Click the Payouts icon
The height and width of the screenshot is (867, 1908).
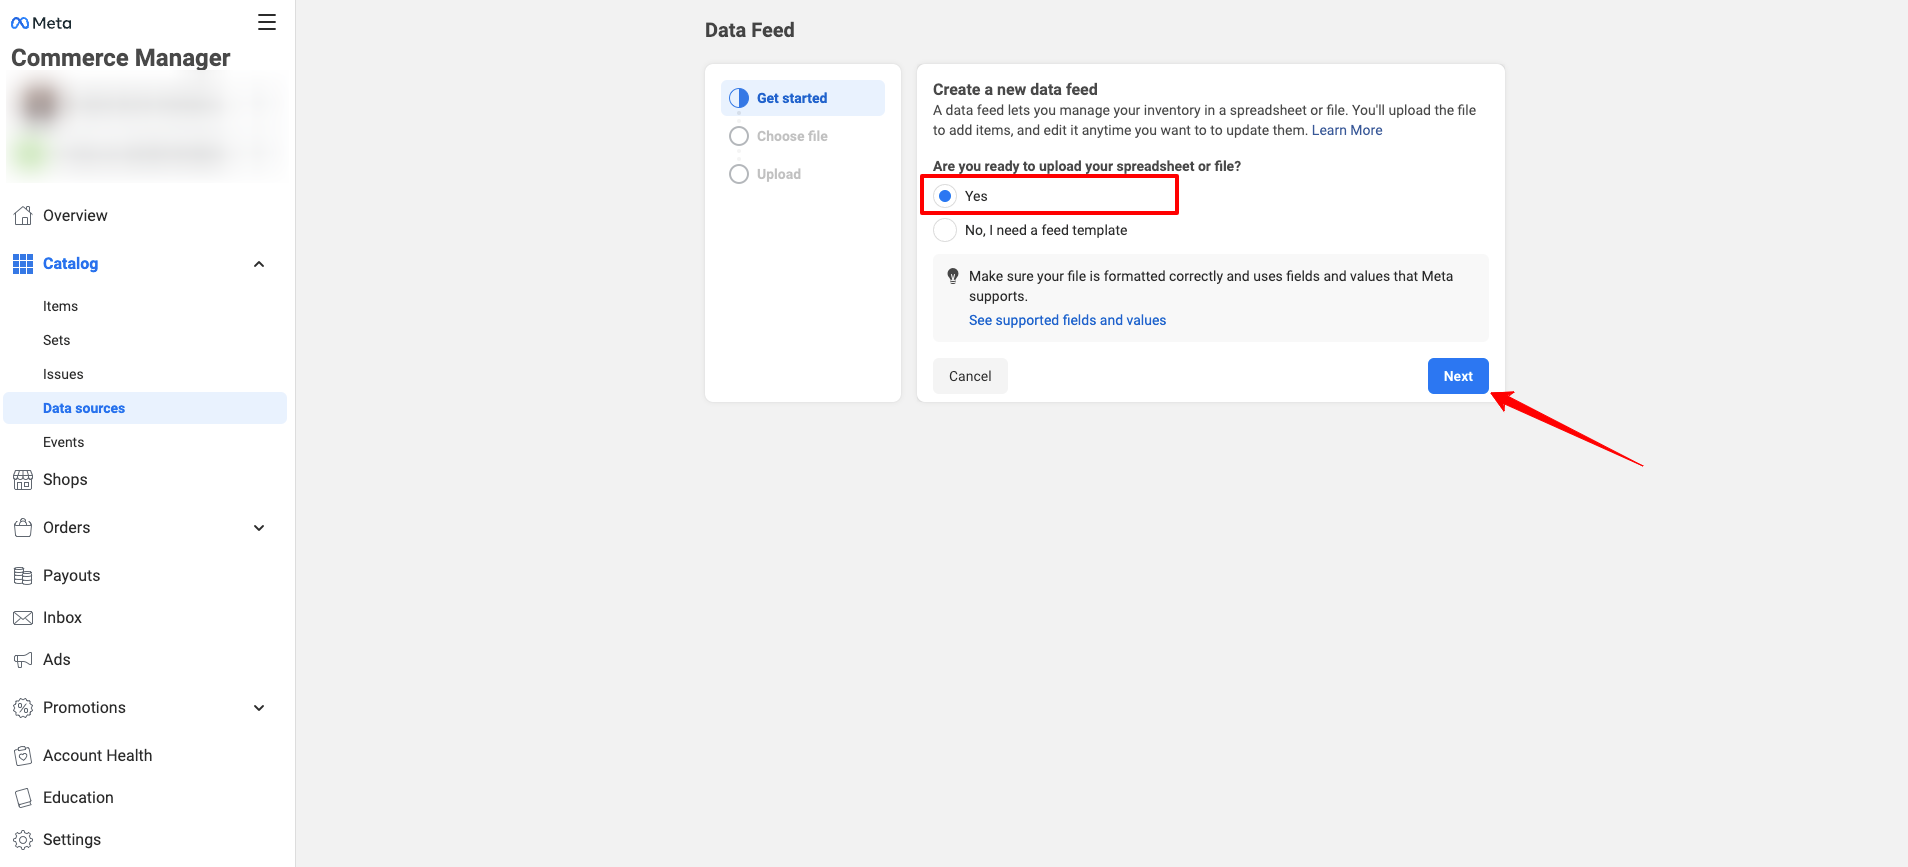click(23, 576)
